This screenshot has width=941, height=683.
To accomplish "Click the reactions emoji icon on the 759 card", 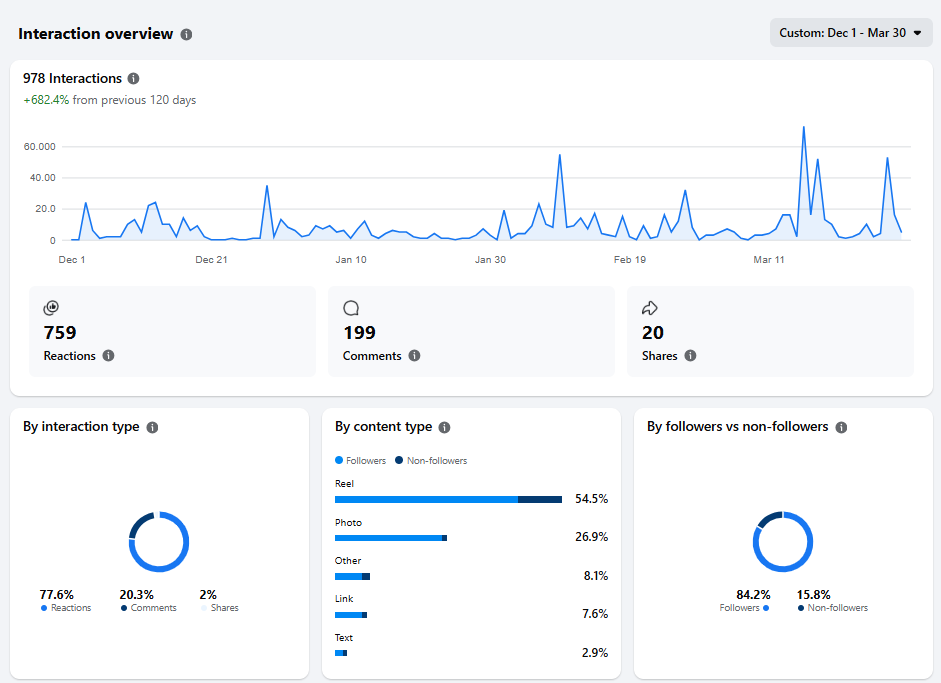I will pos(51,308).
